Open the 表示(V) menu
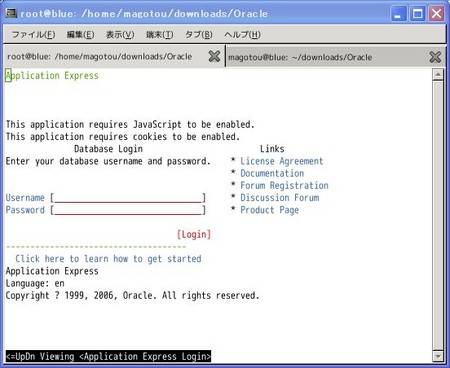The height and width of the screenshot is (368, 450). [120, 35]
